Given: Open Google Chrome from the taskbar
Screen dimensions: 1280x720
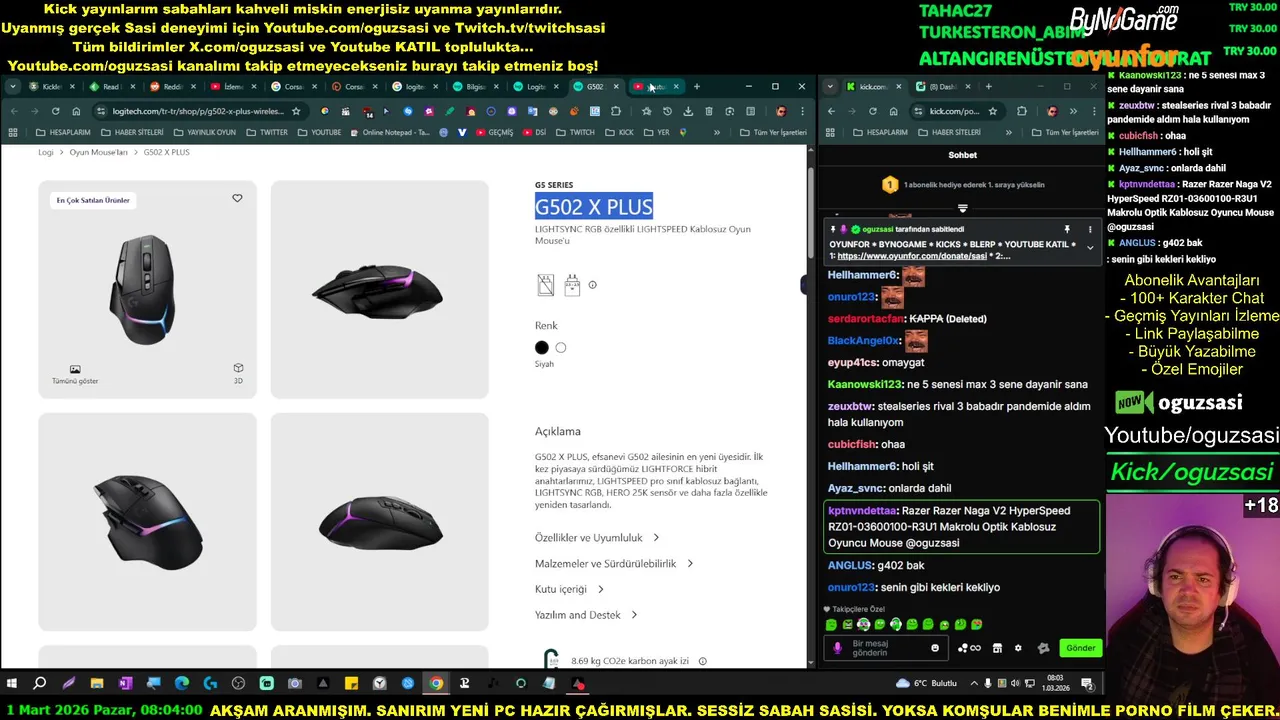Looking at the screenshot, I should point(436,684).
